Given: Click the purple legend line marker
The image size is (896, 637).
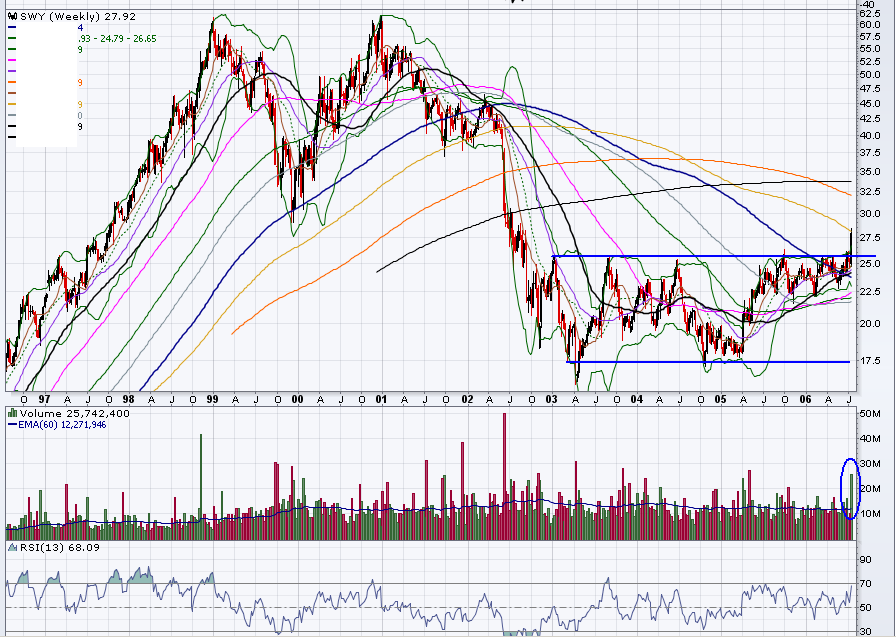Looking at the screenshot, I should (x=12, y=71).
